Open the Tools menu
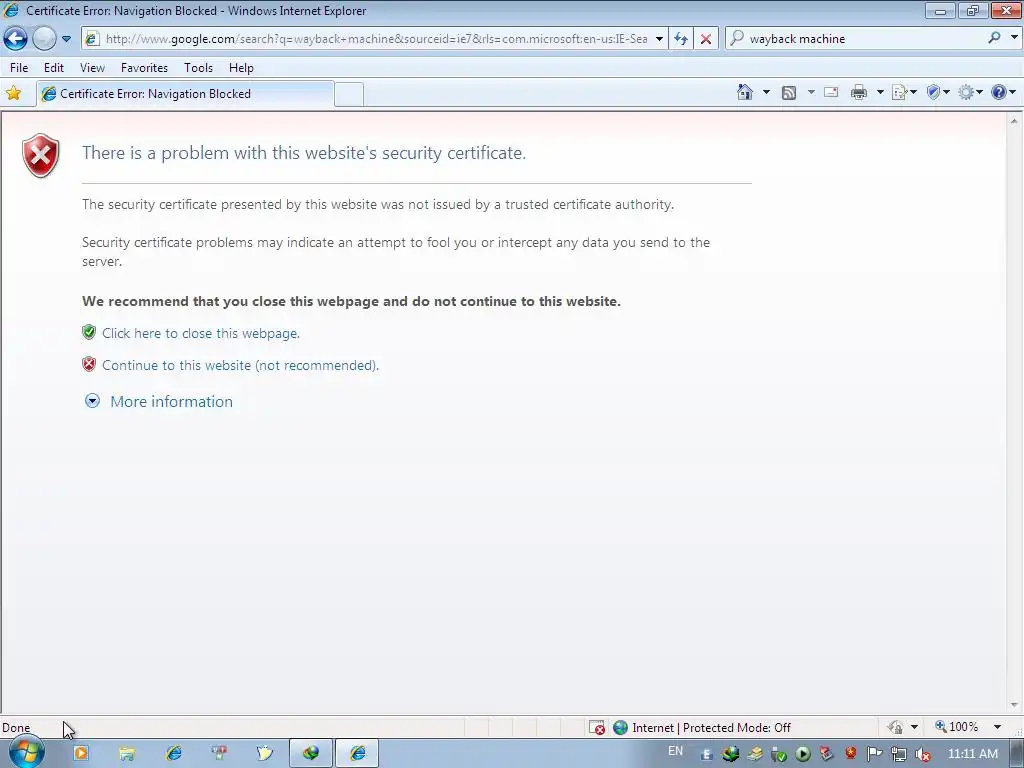 click(x=199, y=68)
